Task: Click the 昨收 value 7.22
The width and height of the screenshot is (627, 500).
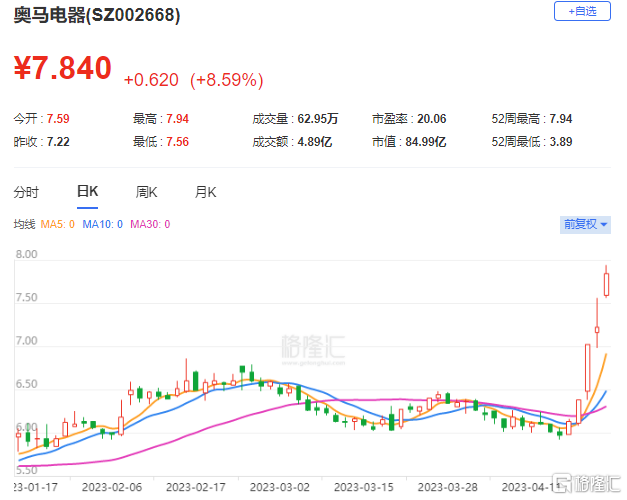Action: [58, 142]
